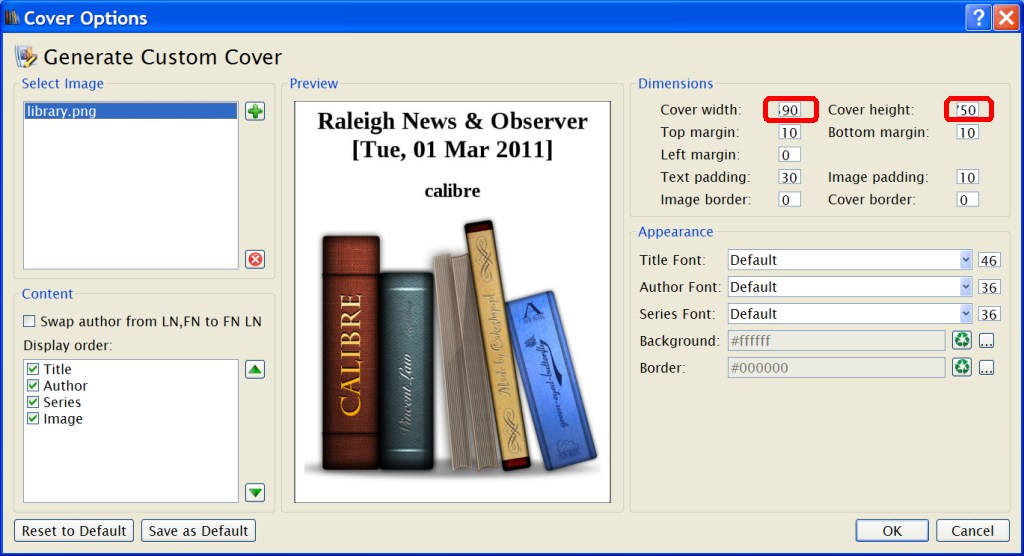The width and height of the screenshot is (1024, 556).
Task: Click the help question mark in the title bar
Action: coord(978,18)
